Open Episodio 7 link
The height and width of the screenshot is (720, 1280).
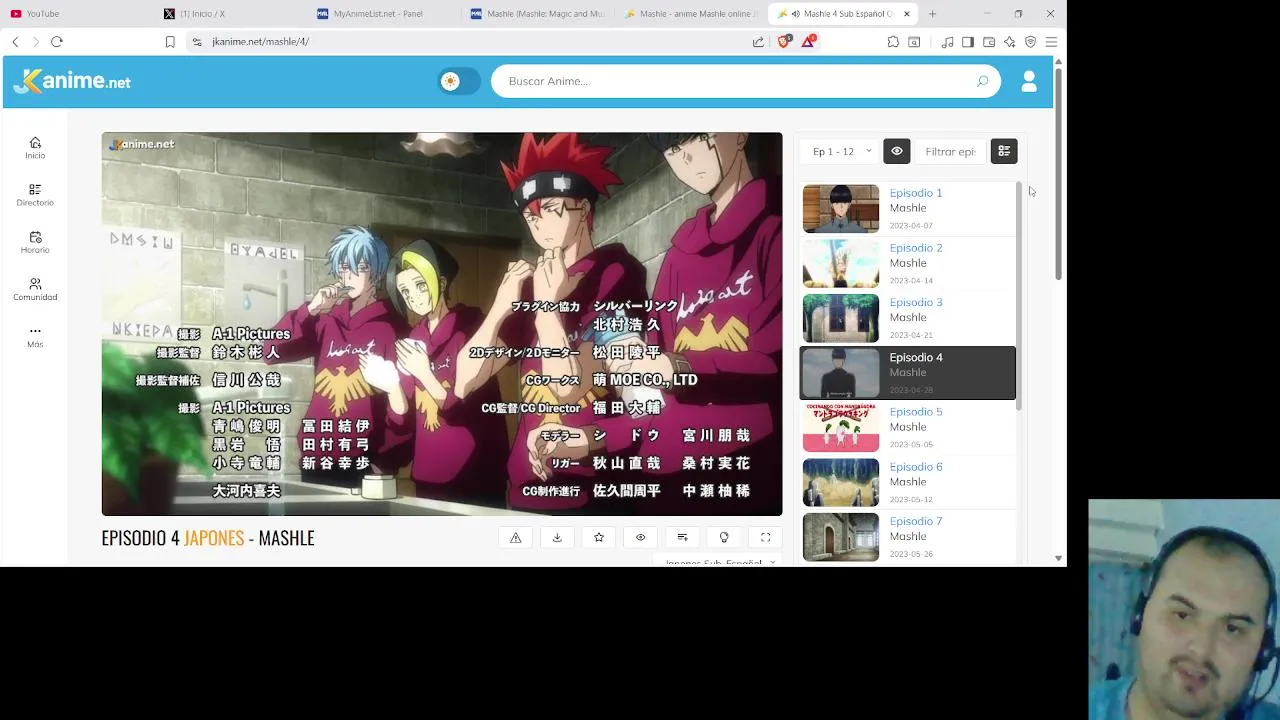pos(916,521)
